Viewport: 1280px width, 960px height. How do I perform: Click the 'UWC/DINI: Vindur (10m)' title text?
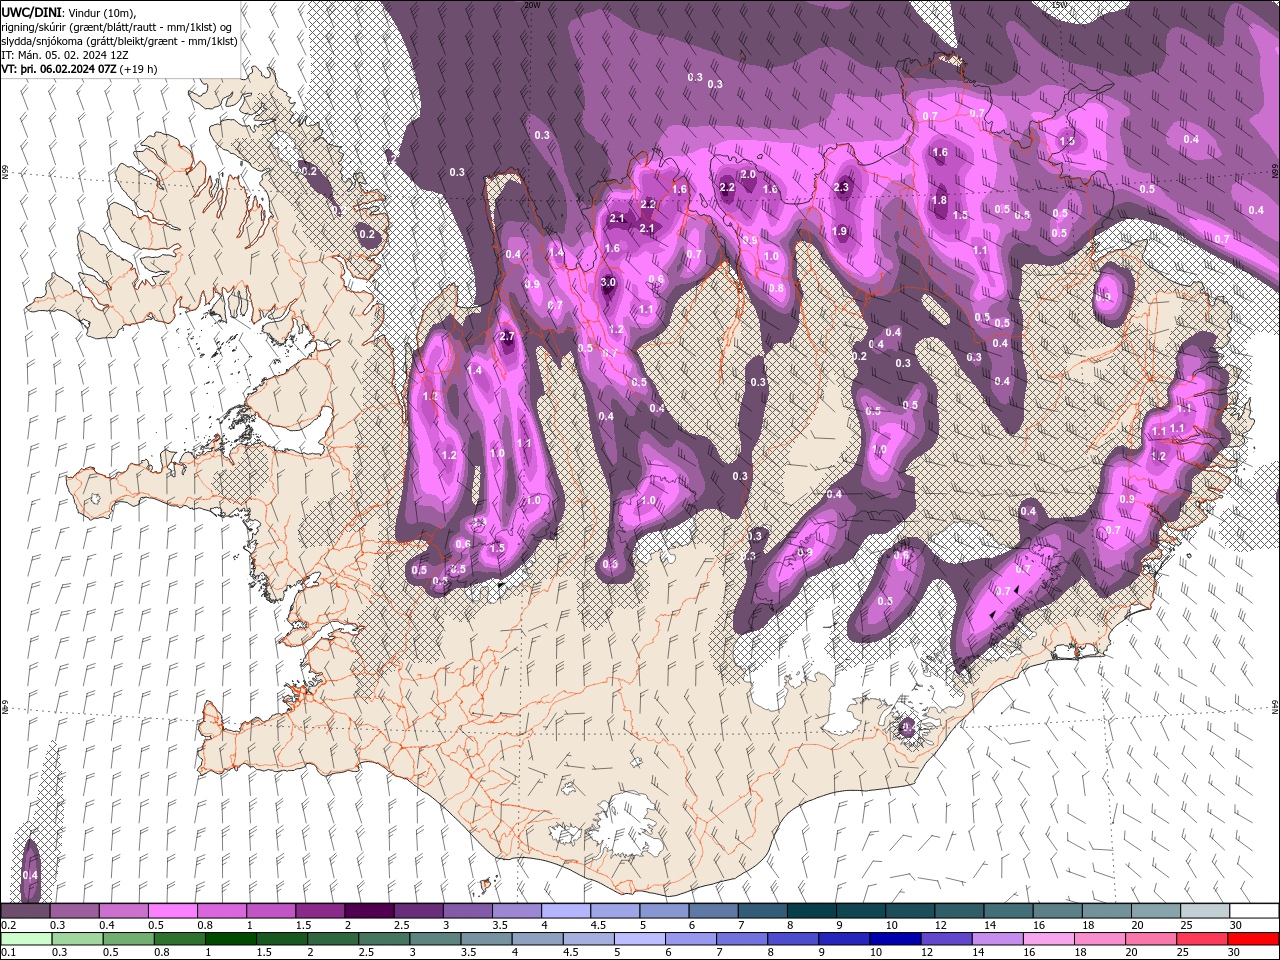pos(68,12)
